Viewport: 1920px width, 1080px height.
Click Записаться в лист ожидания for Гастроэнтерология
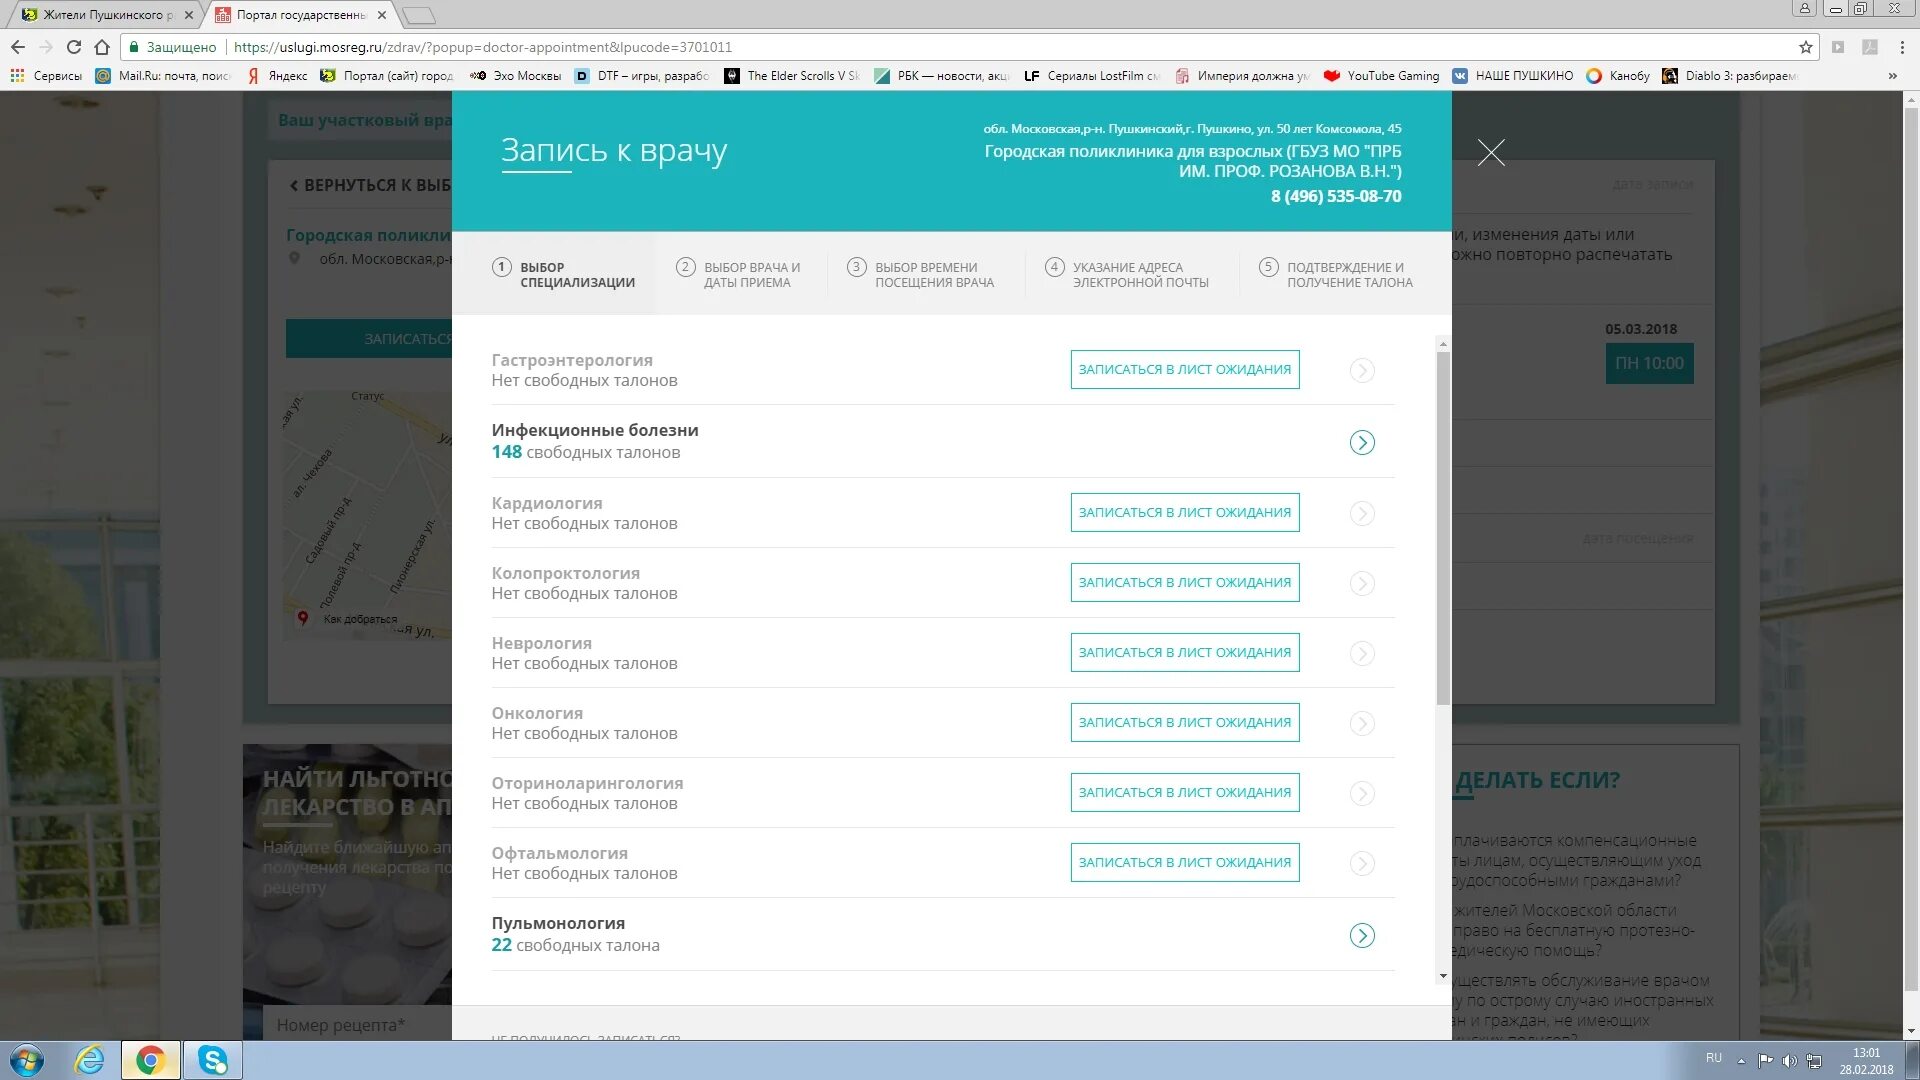click(x=1184, y=368)
